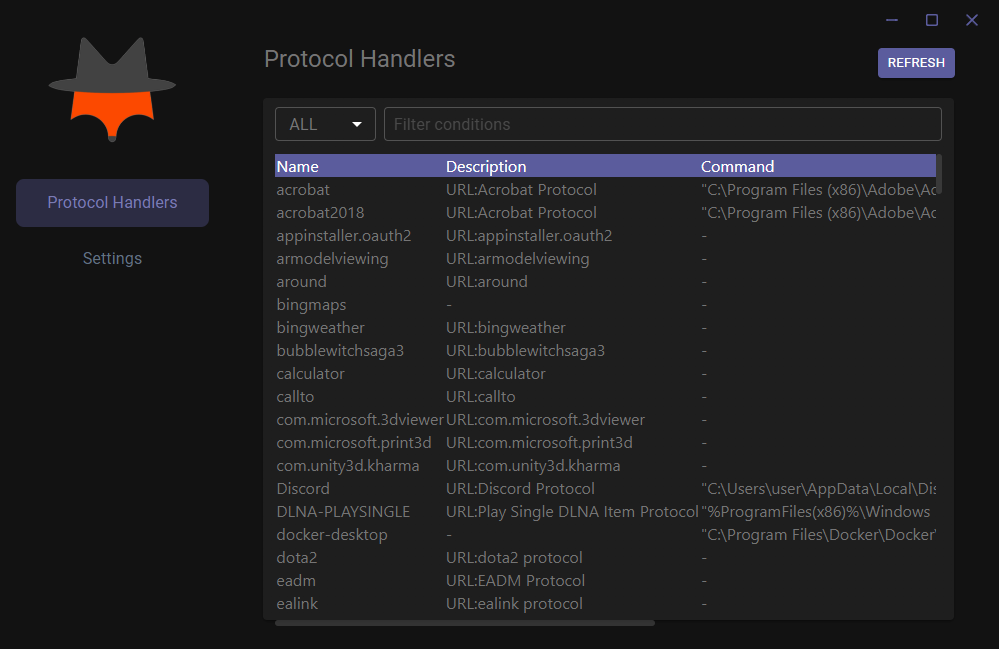
Task: Select the dota2 name cell
Action: click(297, 557)
